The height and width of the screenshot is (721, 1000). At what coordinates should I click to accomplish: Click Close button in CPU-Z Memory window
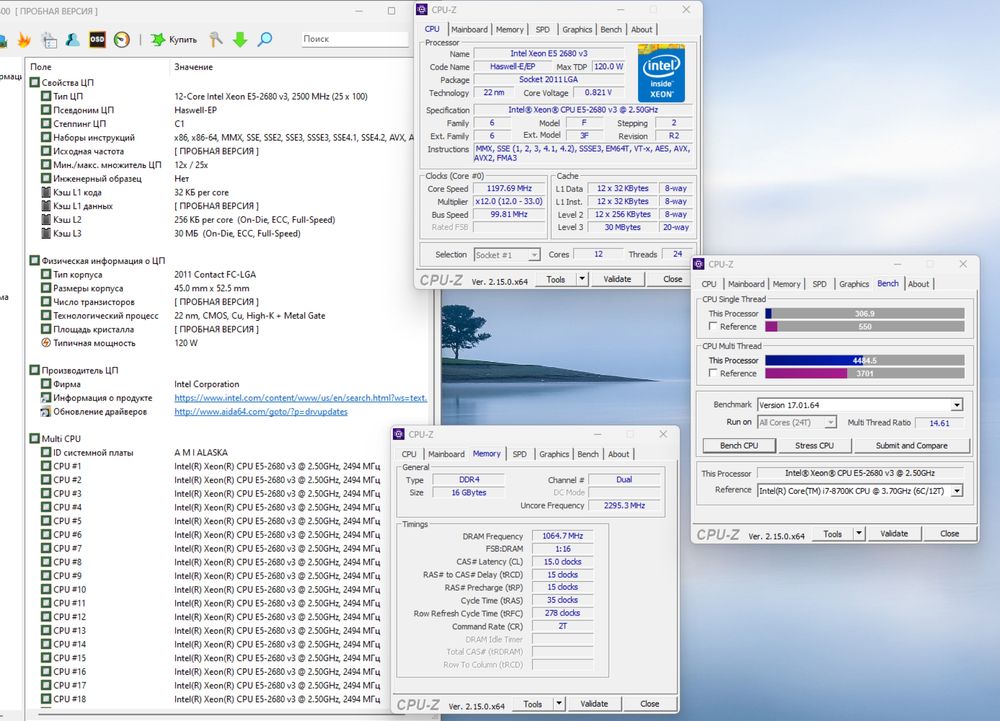pyautogui.click(x=649, y=704)
